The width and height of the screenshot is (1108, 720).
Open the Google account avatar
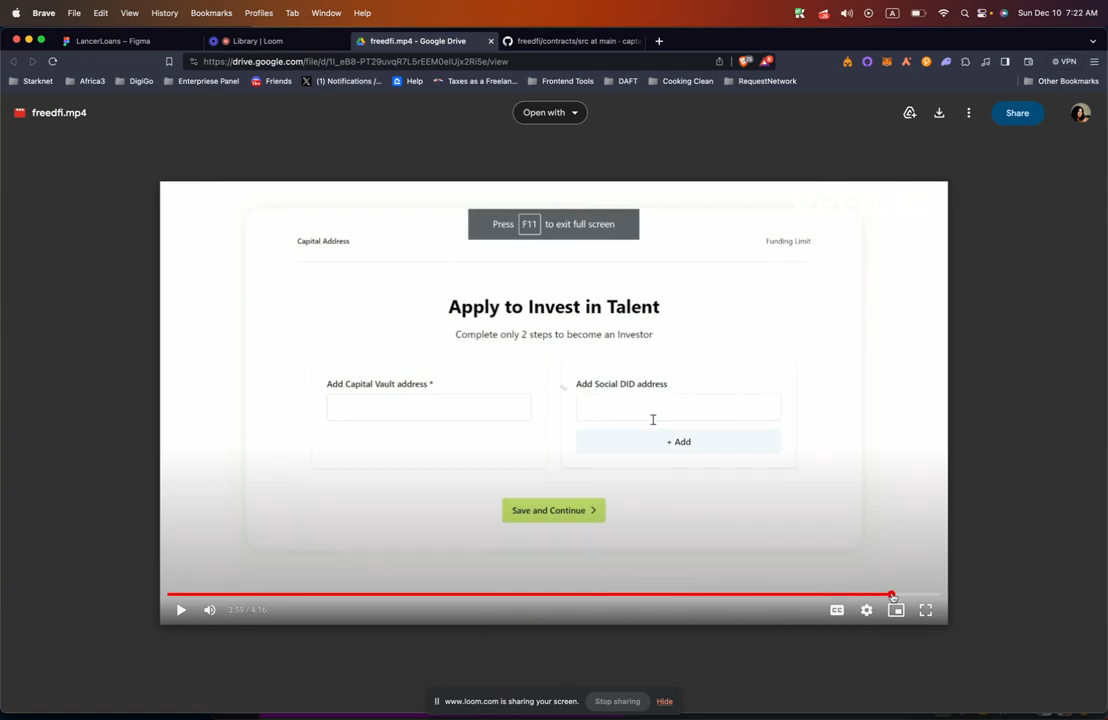click(x=1080, y=113)
